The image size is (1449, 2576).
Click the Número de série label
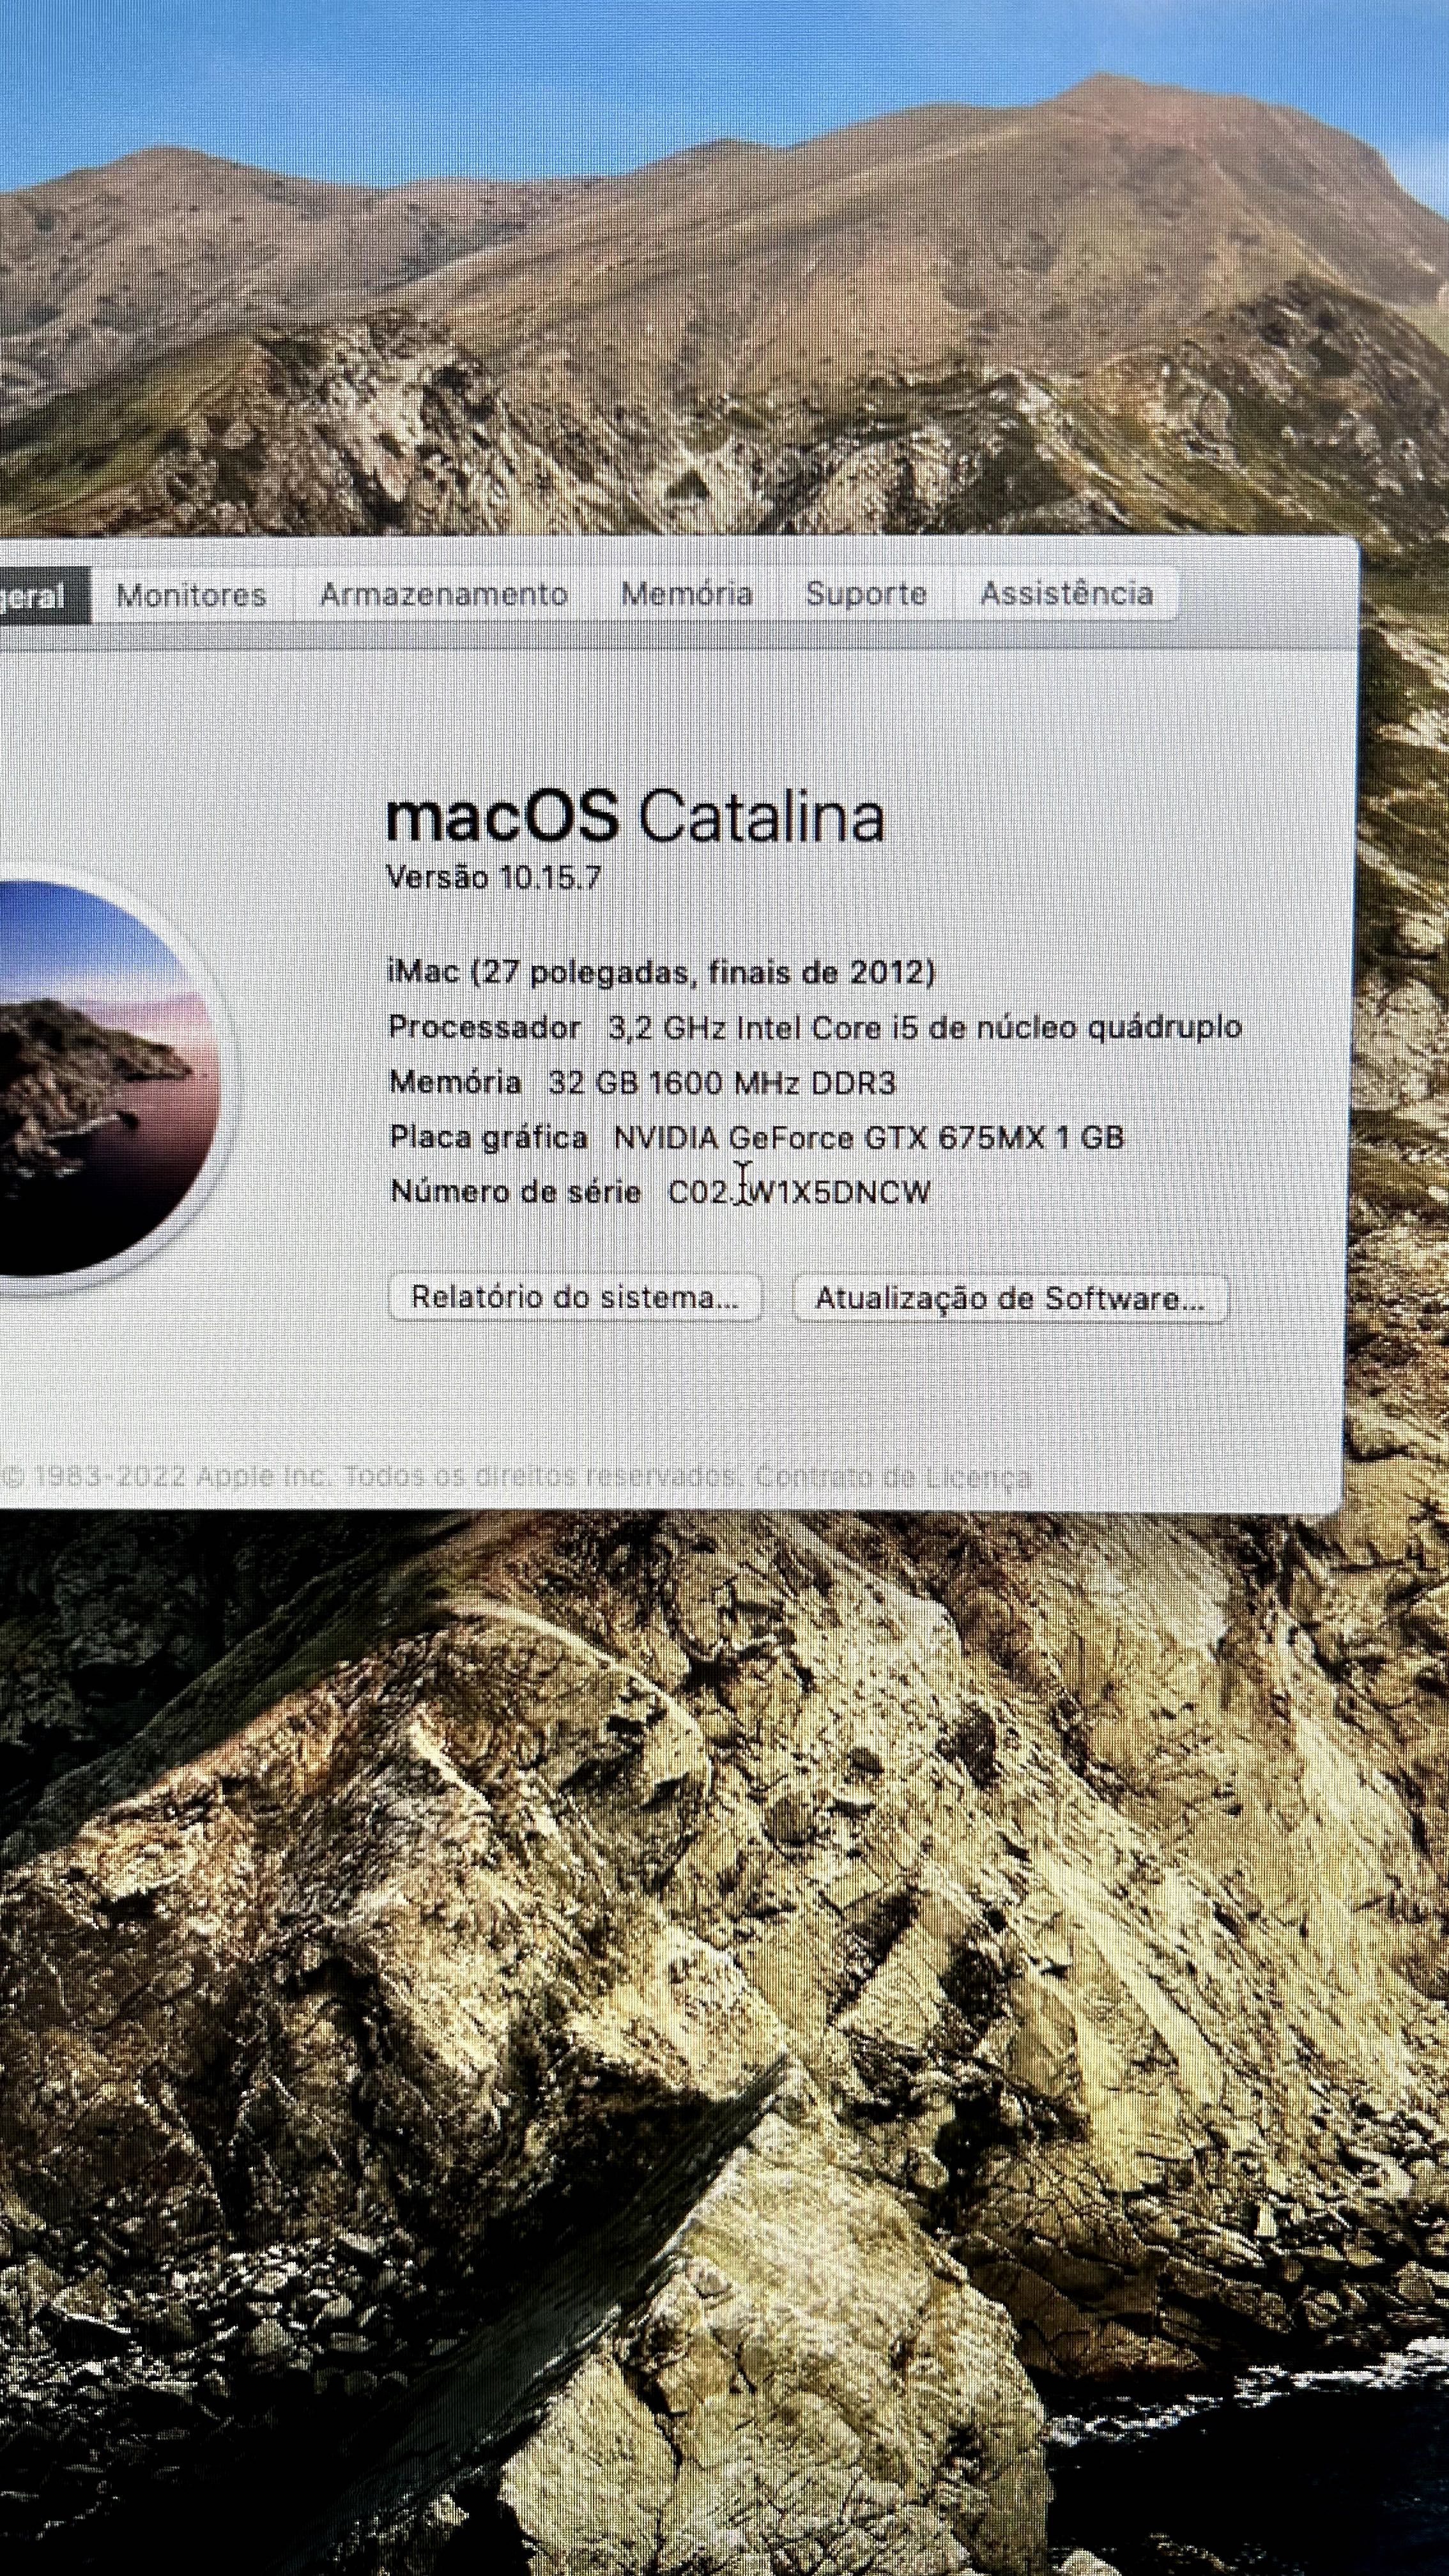[x=515, y=1191]
